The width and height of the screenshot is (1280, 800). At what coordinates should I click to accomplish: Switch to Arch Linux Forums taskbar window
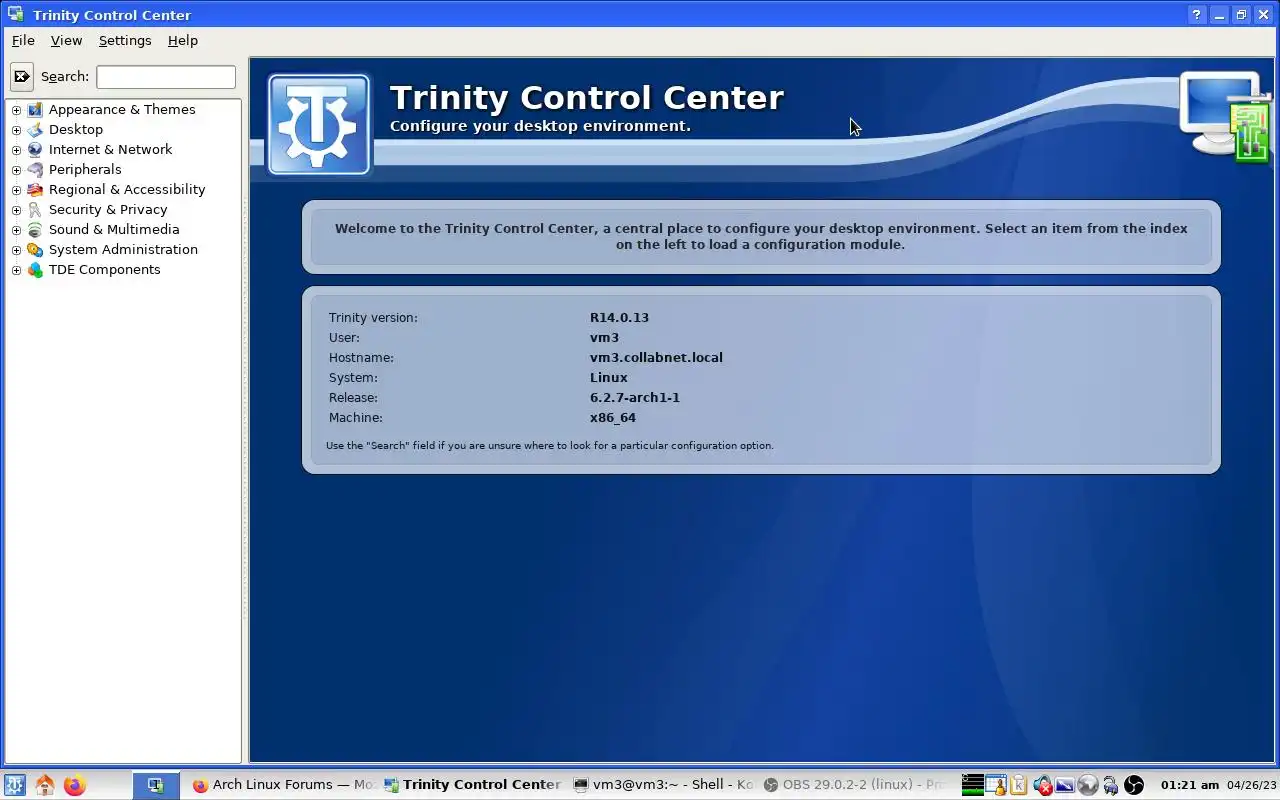(x=283, y=785)
